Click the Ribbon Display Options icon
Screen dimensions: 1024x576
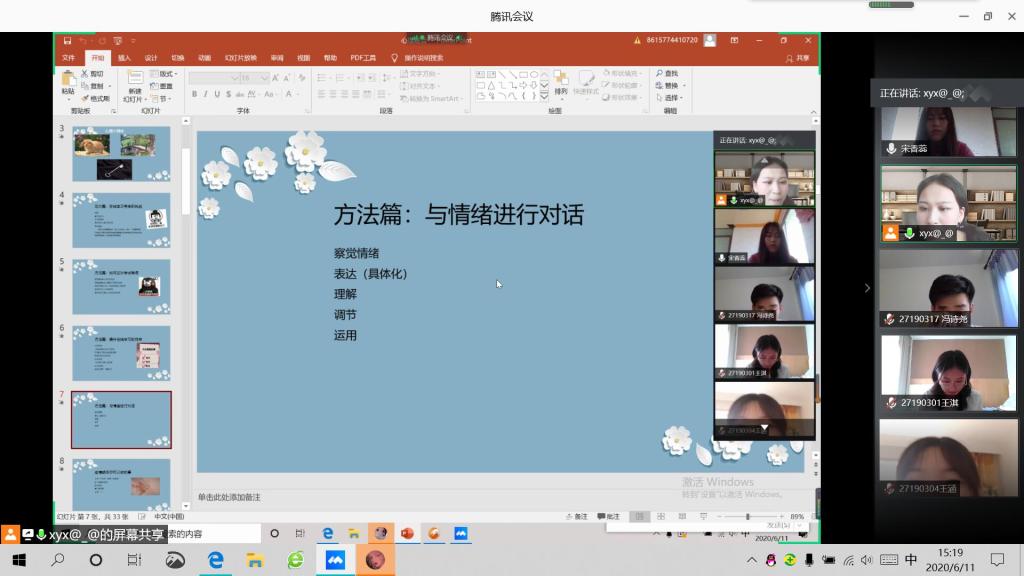click(734, 40)
